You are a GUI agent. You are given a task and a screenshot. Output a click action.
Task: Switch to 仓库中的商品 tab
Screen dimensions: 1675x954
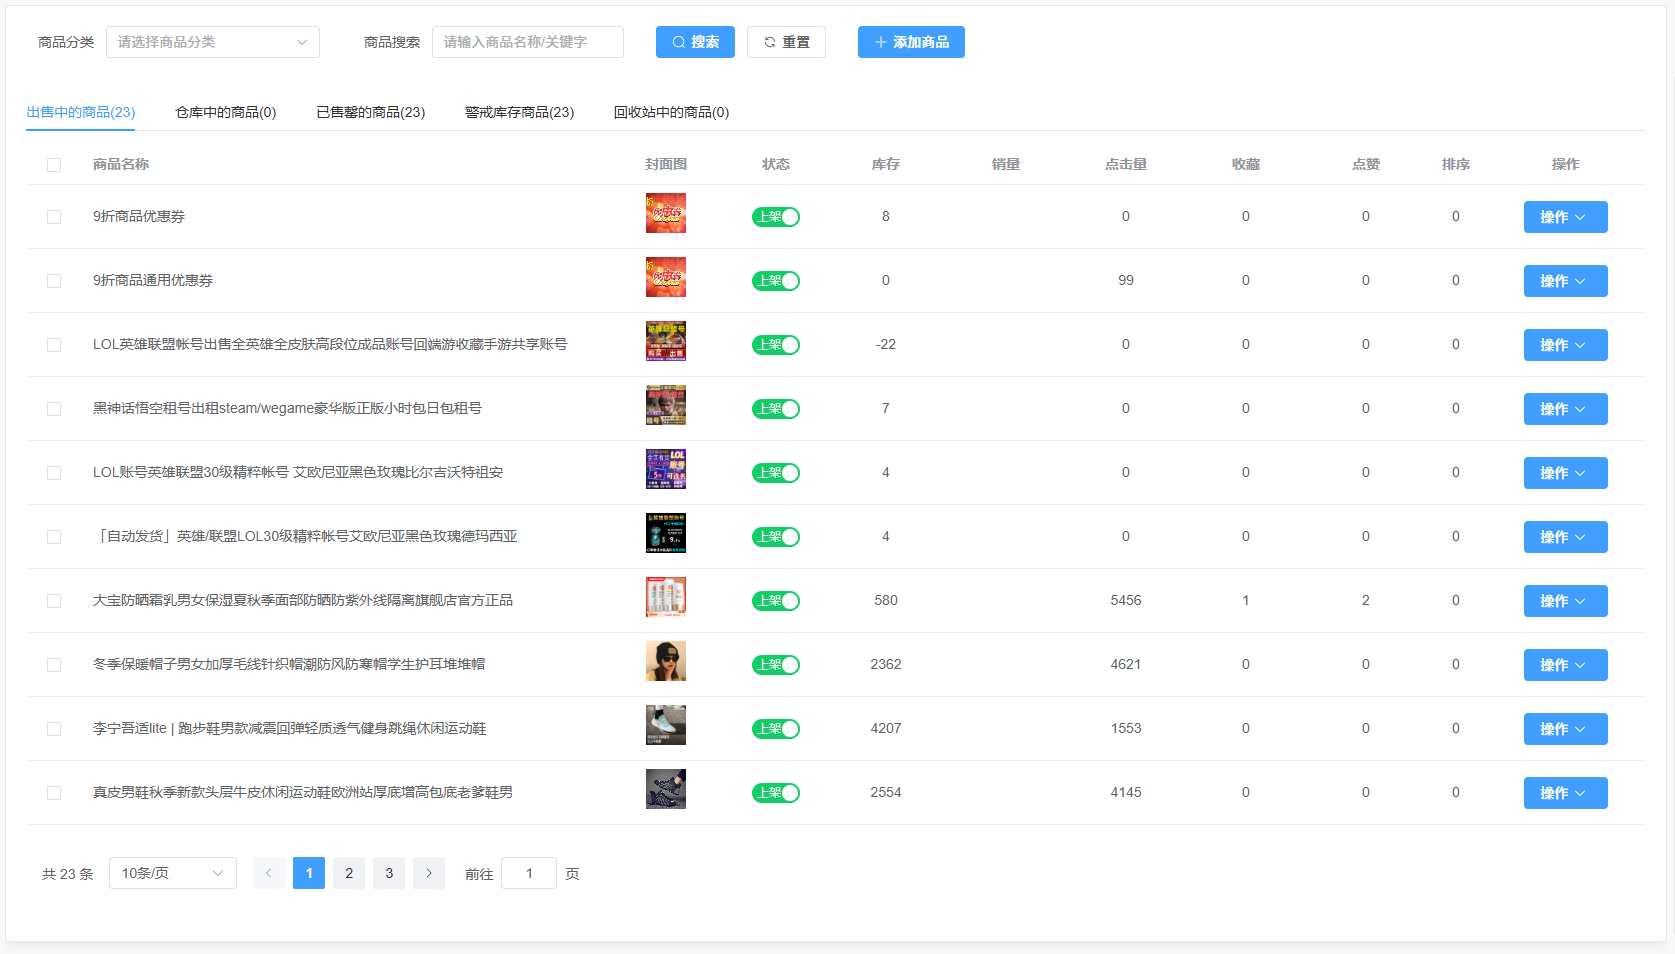pyautogui.click(x=225, y=112)
